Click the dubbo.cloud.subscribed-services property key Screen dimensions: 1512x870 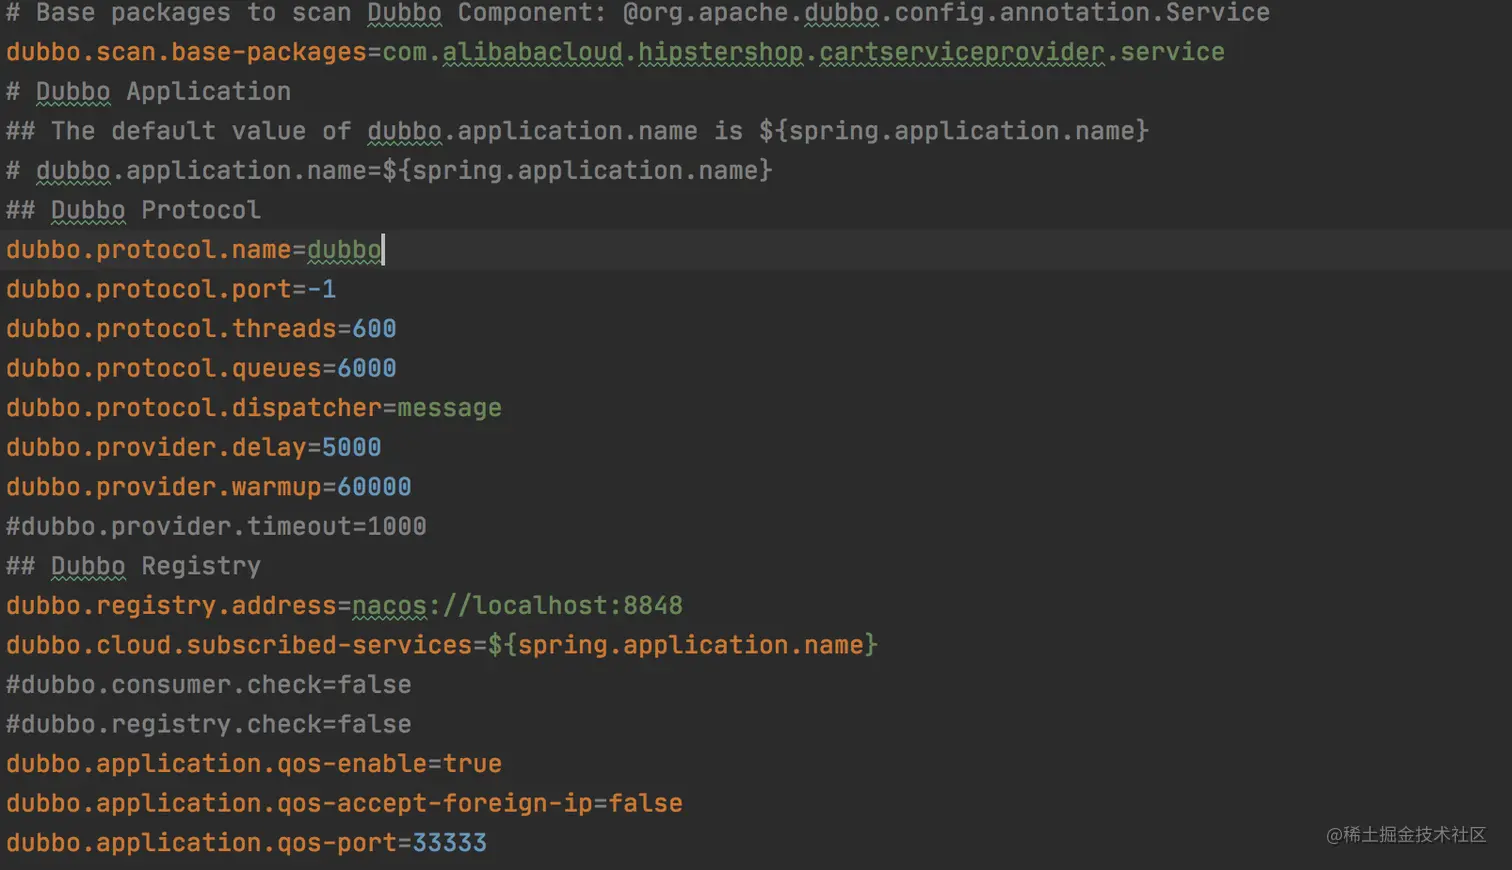(x=239, y=645)
